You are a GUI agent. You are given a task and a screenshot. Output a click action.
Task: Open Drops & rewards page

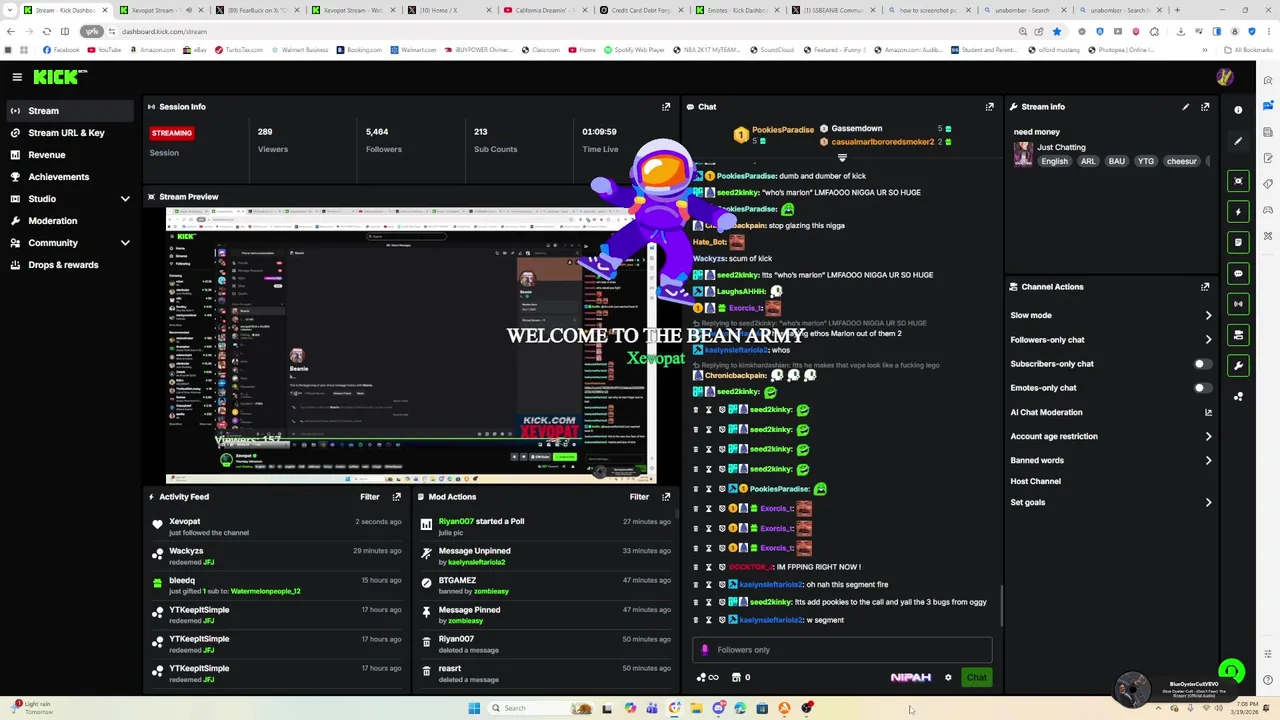pos(70,265)
